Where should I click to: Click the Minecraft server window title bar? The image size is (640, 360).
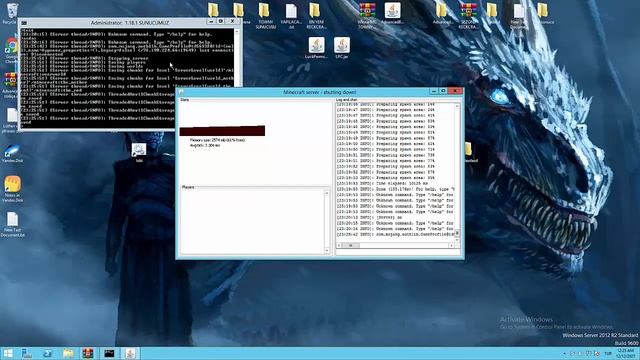(x=320, y=92)
